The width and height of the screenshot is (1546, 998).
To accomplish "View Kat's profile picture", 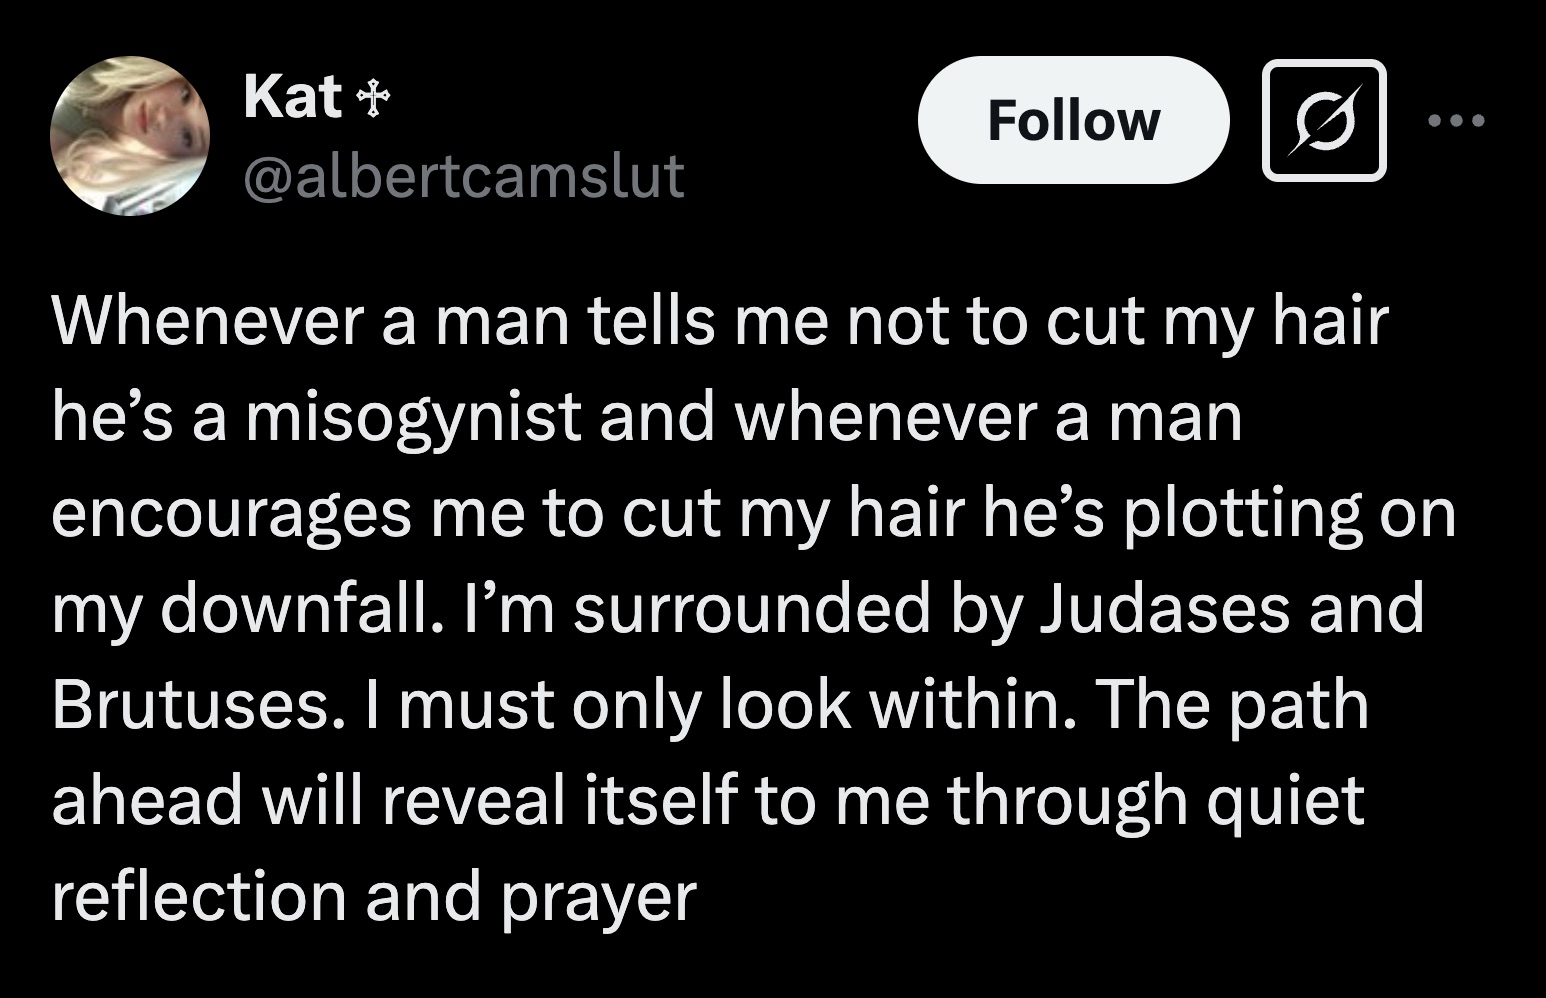I will (130, 136).
